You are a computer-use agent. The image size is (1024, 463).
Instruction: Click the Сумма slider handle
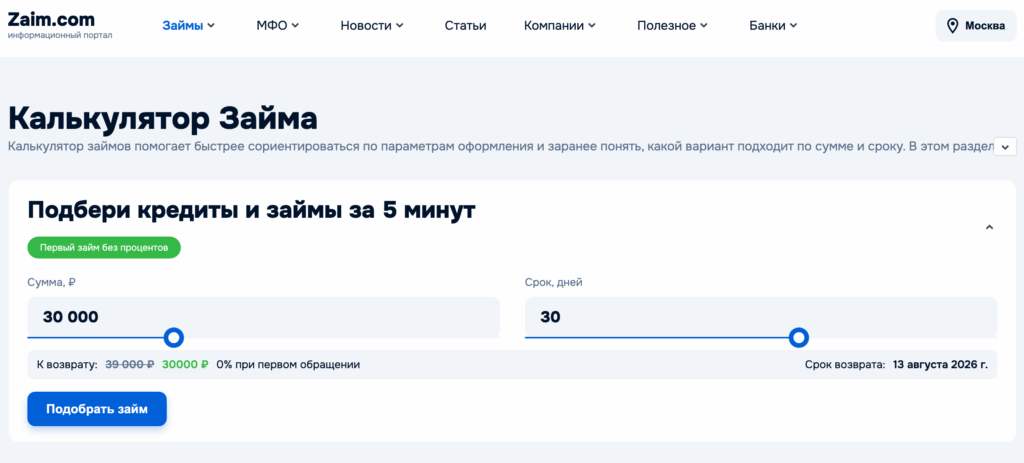pyautogui.click(x=173, y=338)
